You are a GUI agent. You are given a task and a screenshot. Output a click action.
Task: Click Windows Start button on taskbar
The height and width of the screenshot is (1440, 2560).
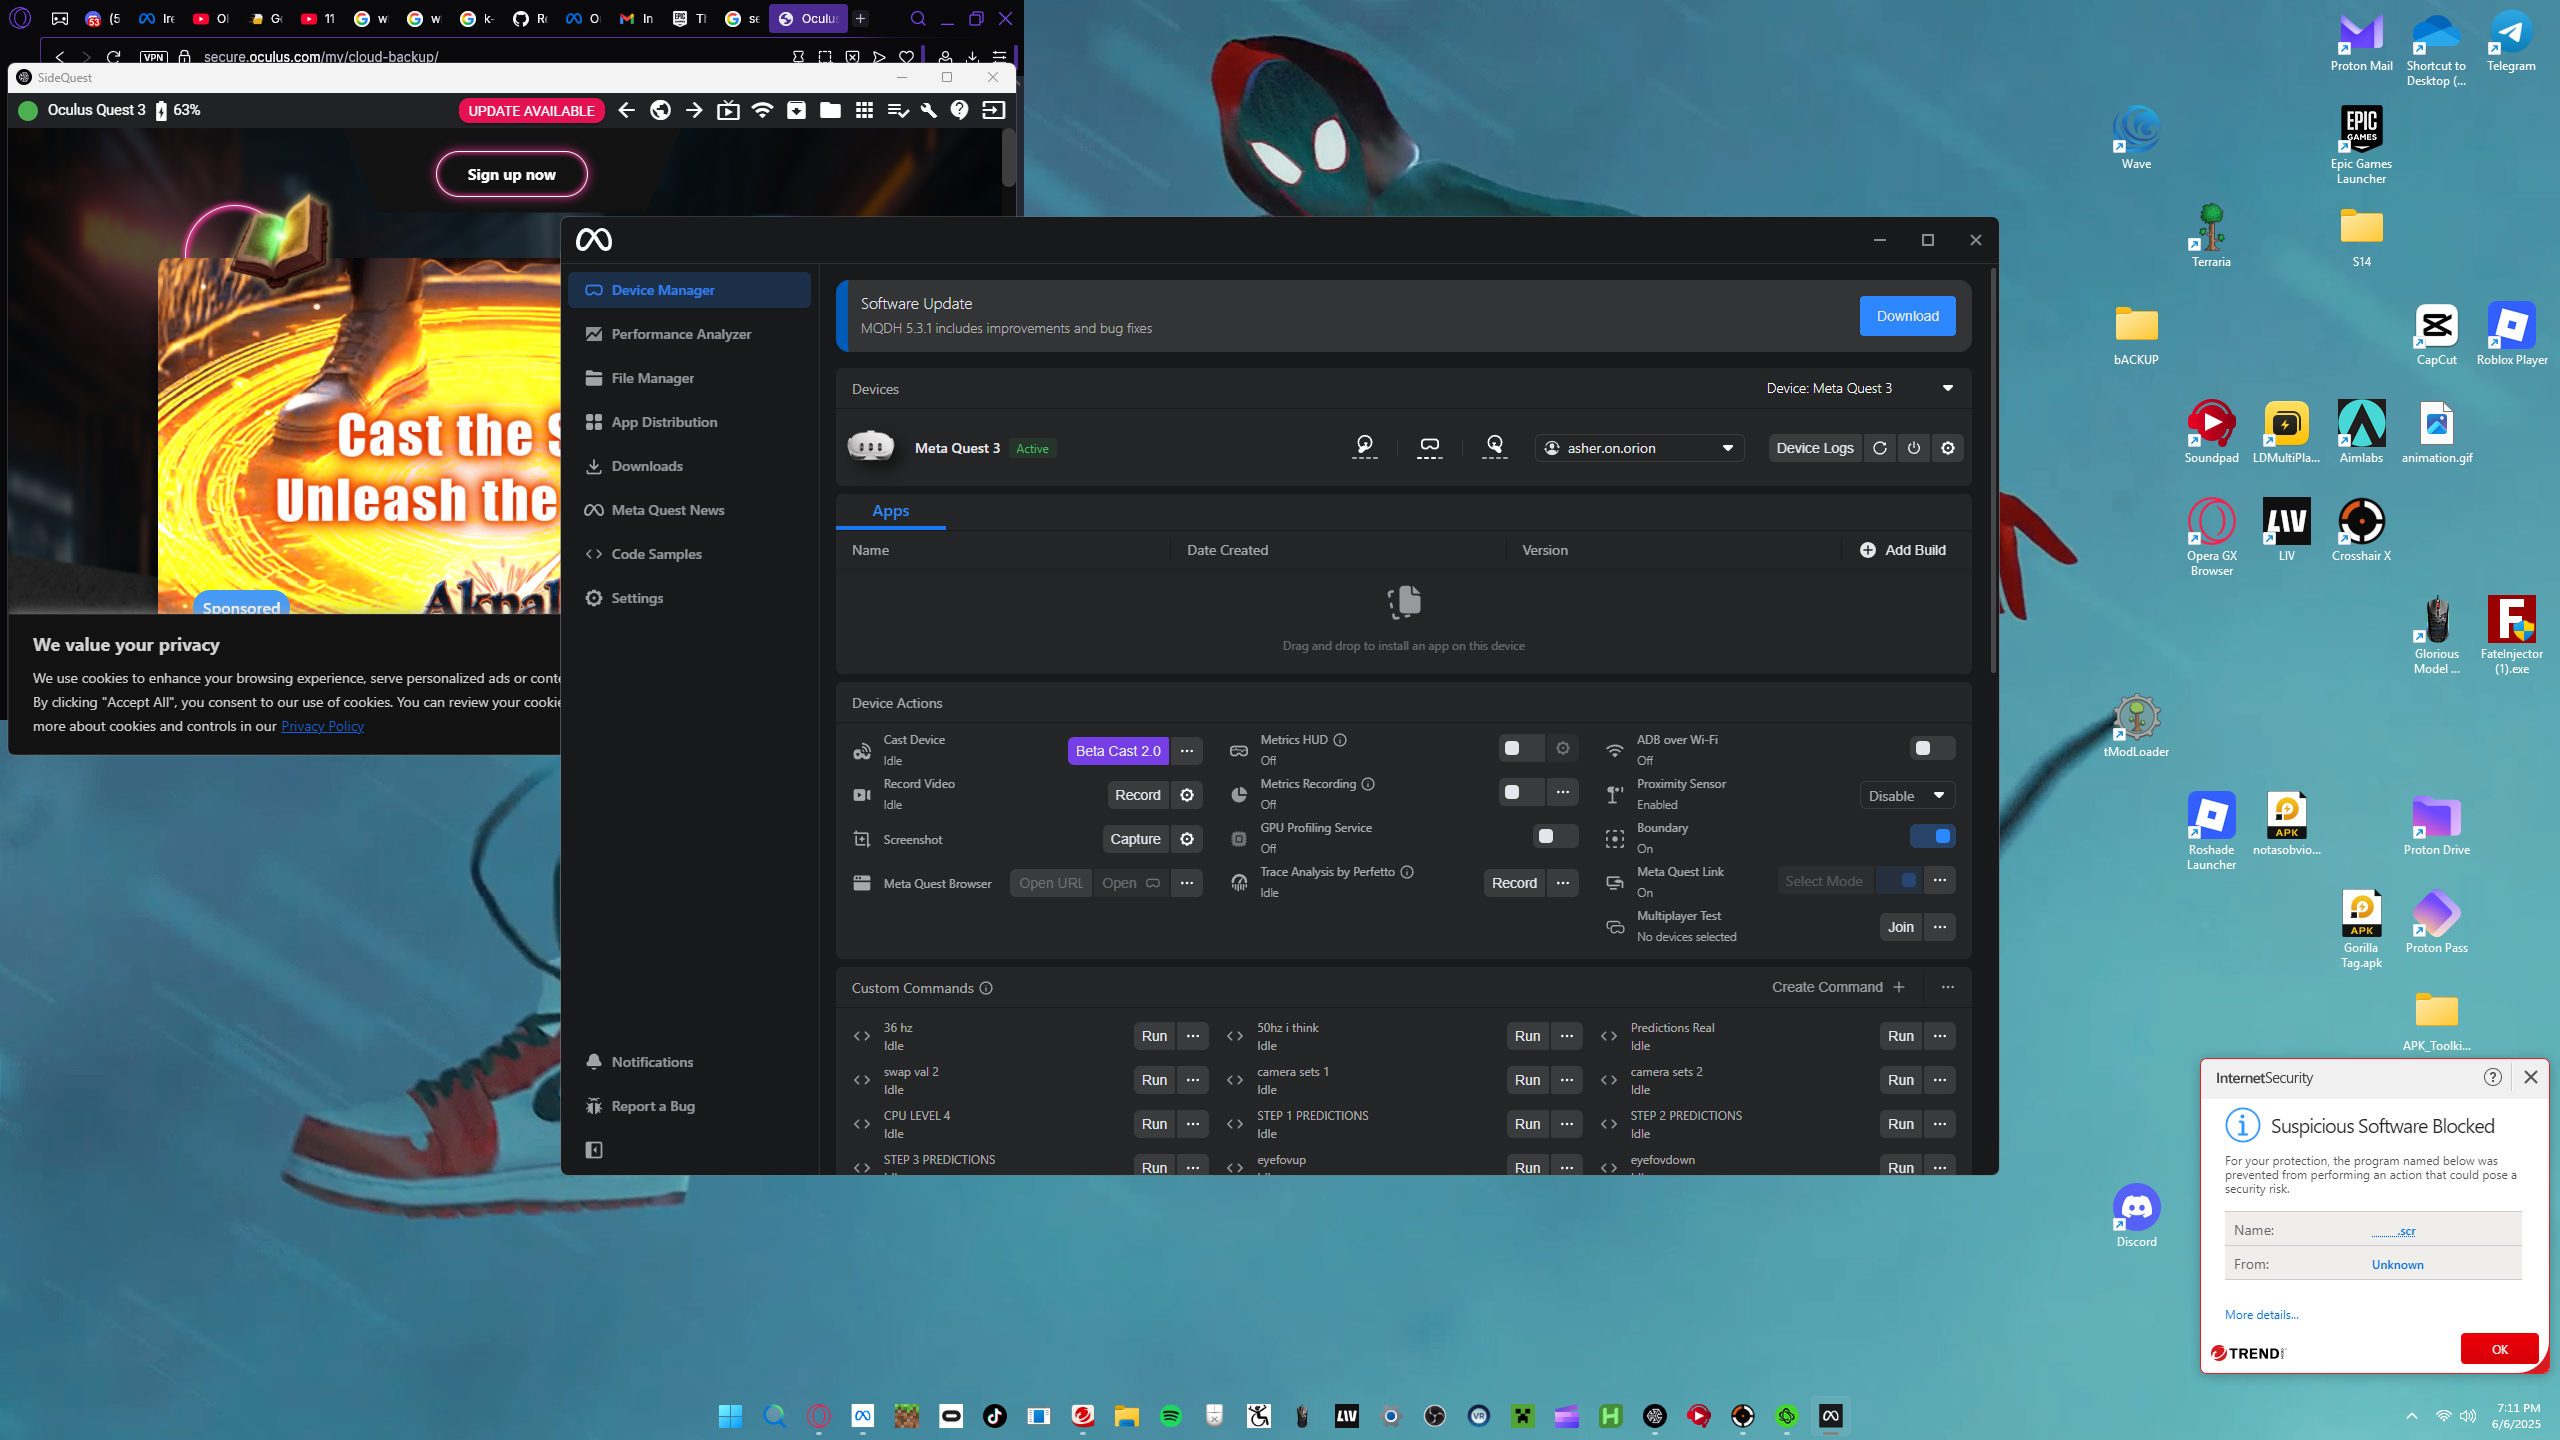pyautogui.click(x=730, y=1416)
